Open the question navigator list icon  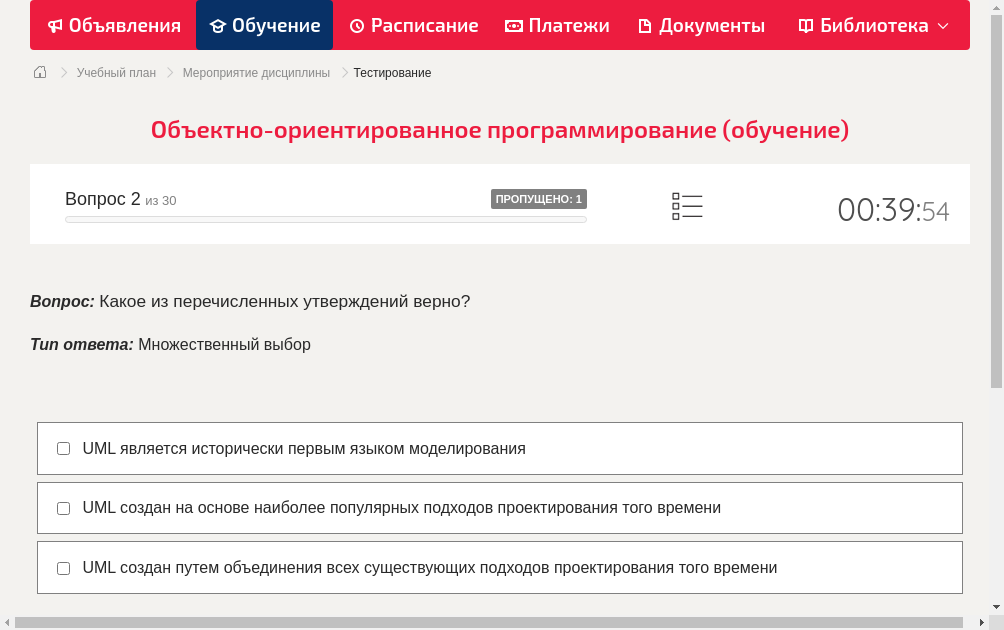pyautogui.click(x=687, y=206)
